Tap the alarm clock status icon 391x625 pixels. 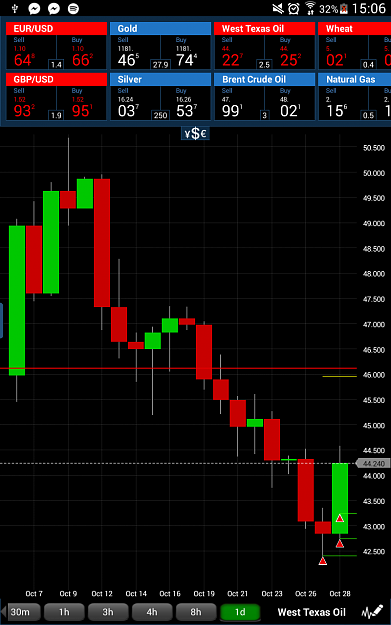coord(294,8)
